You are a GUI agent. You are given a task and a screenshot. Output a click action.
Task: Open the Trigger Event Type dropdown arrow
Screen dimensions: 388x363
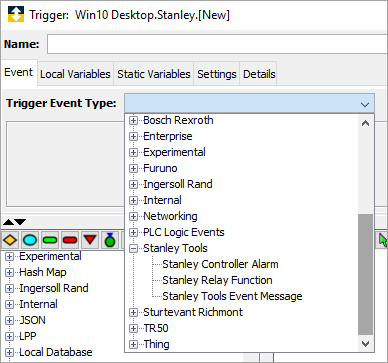365,104
